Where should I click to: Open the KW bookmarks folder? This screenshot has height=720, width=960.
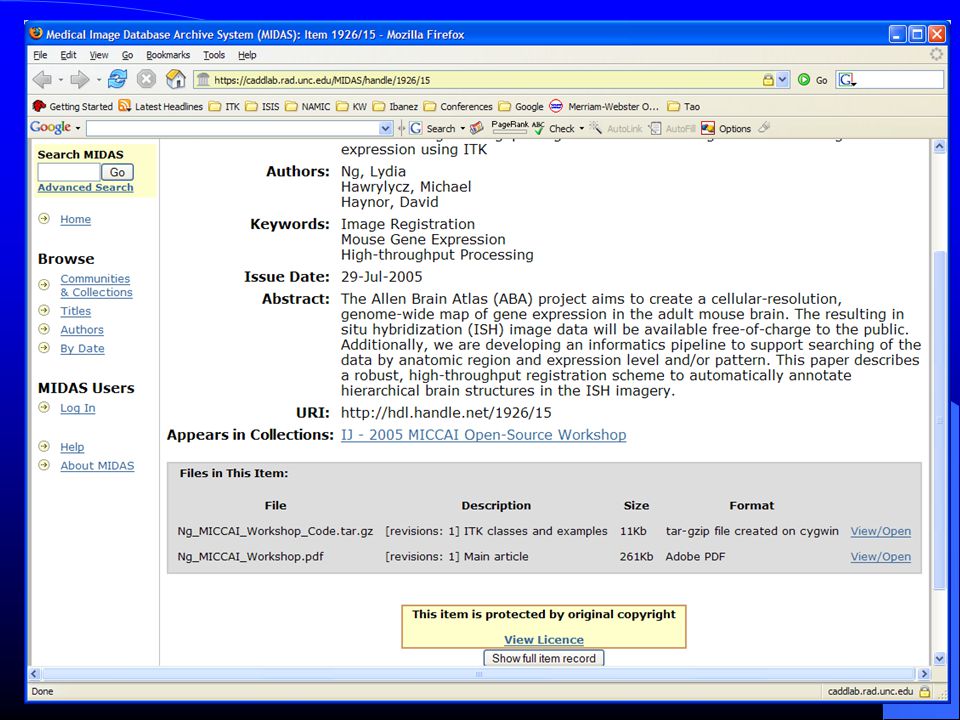351,107
